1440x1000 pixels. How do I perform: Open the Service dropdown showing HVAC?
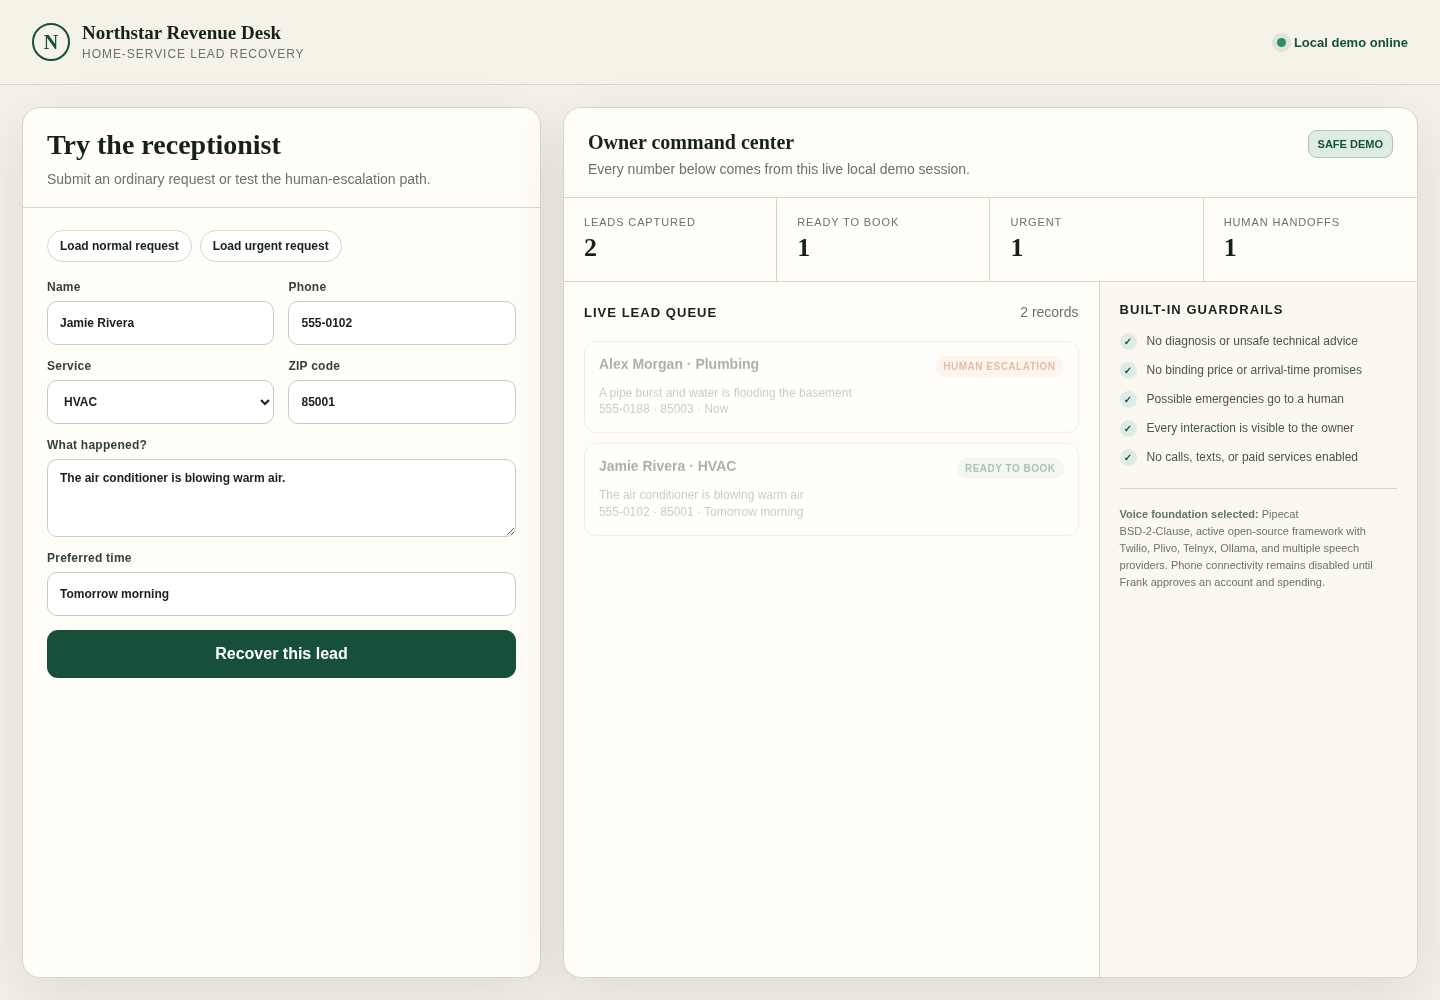coord(160,402)
